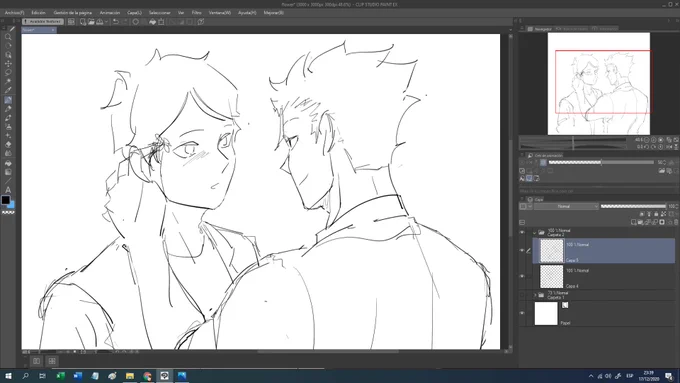Select the Rotate view tool
The height and width of the screenshot is (383, 680).
click(8, 46)
